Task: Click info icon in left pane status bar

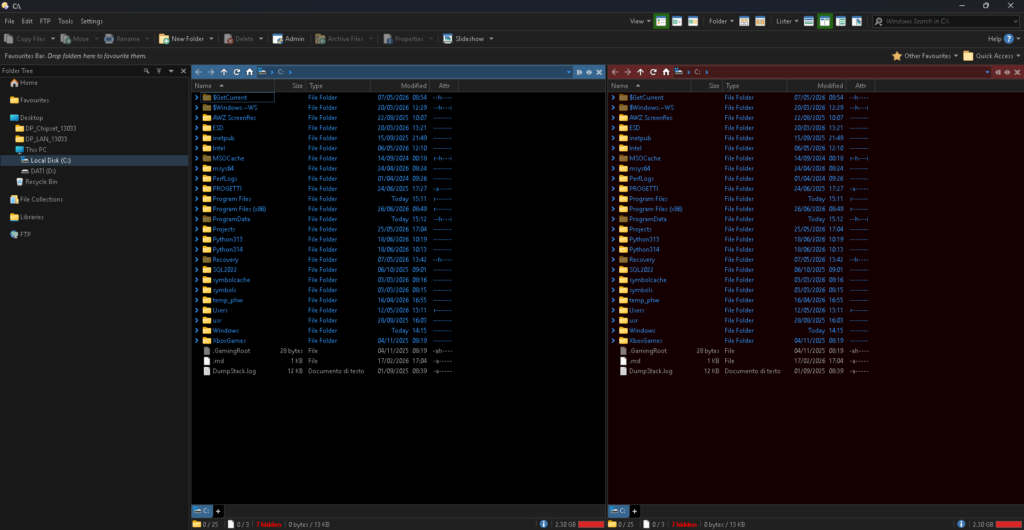Action: [543, 524]
